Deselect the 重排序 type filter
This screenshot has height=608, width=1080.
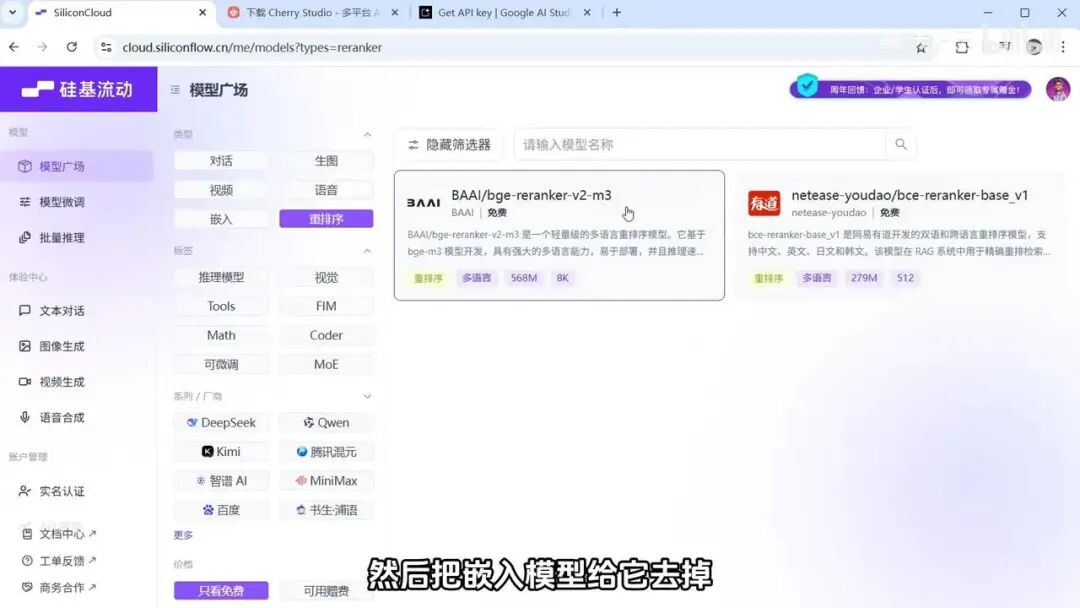tap(326, 219)
